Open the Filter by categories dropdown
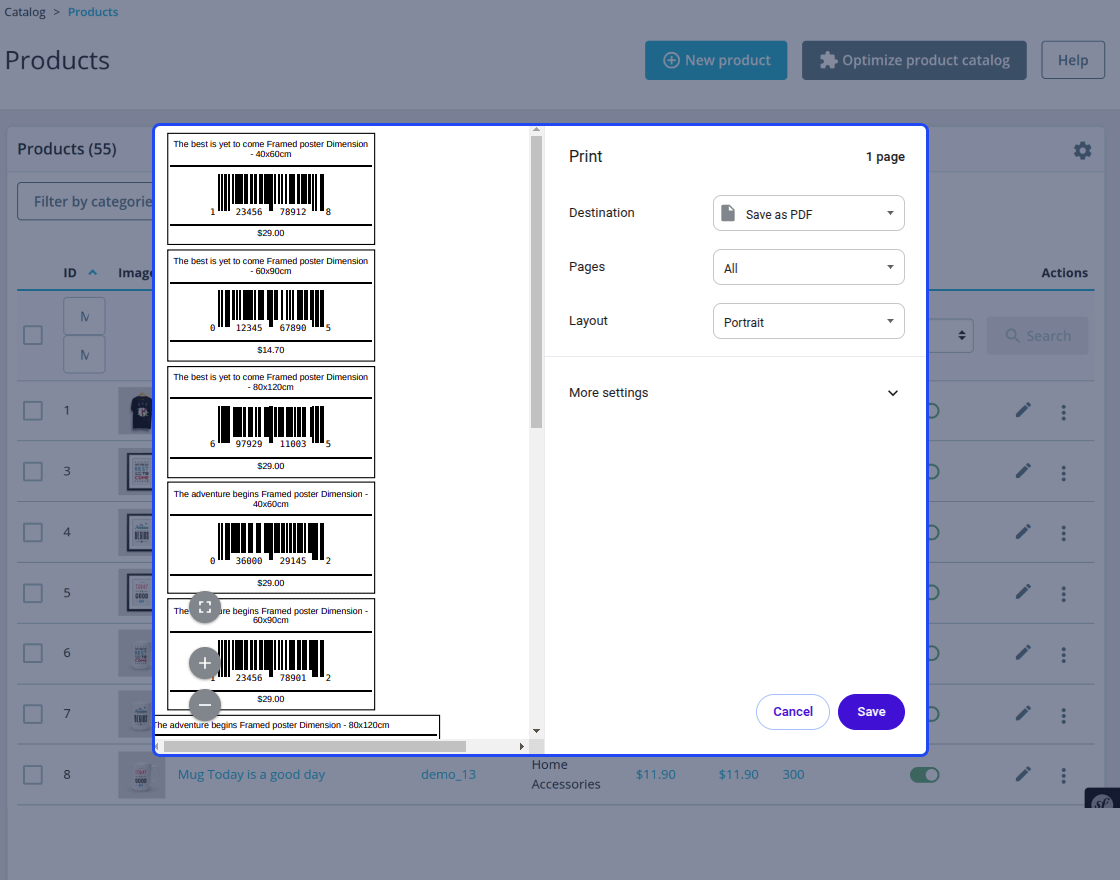 tap(85, 201)
